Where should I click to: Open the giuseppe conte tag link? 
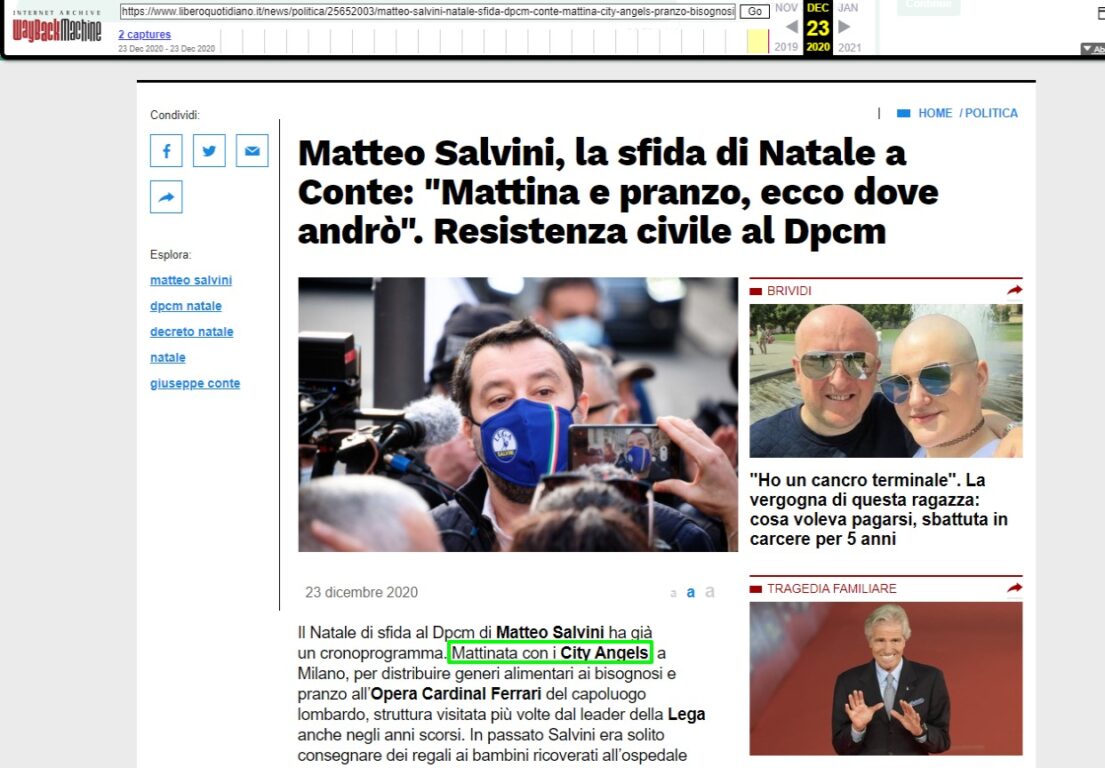(x=195, y=383)
